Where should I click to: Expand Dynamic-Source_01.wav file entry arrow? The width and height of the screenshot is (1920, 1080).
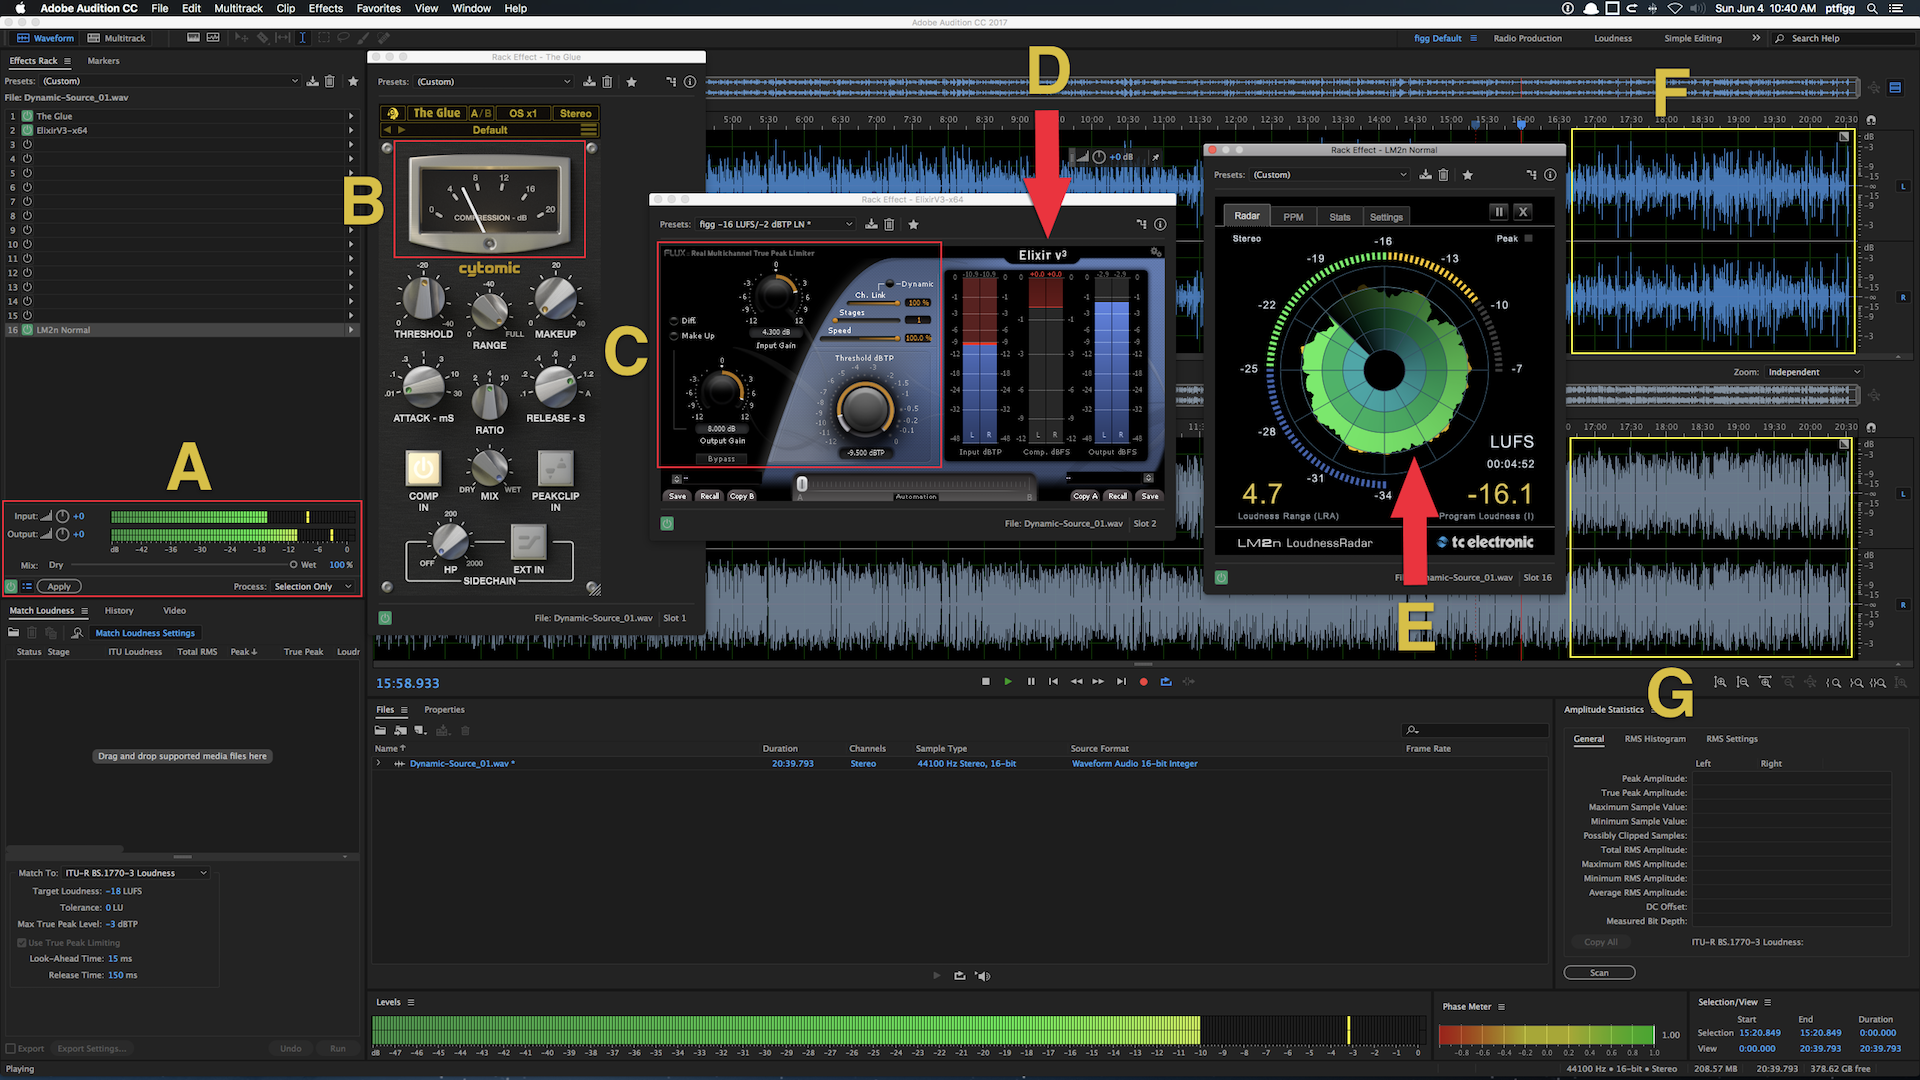point(379,764)
